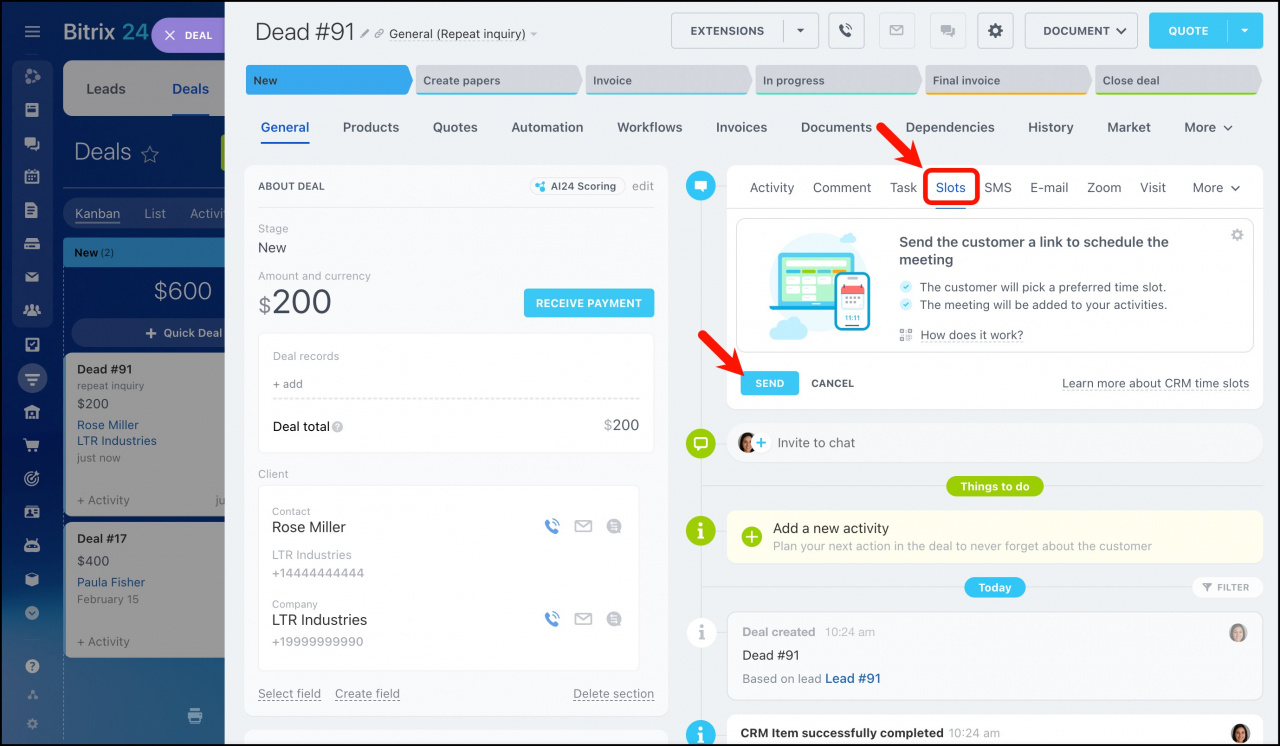1280x746 pixels.
Task: Open the tasks checkmark icon in the sidebar
Action: [32, 345]
